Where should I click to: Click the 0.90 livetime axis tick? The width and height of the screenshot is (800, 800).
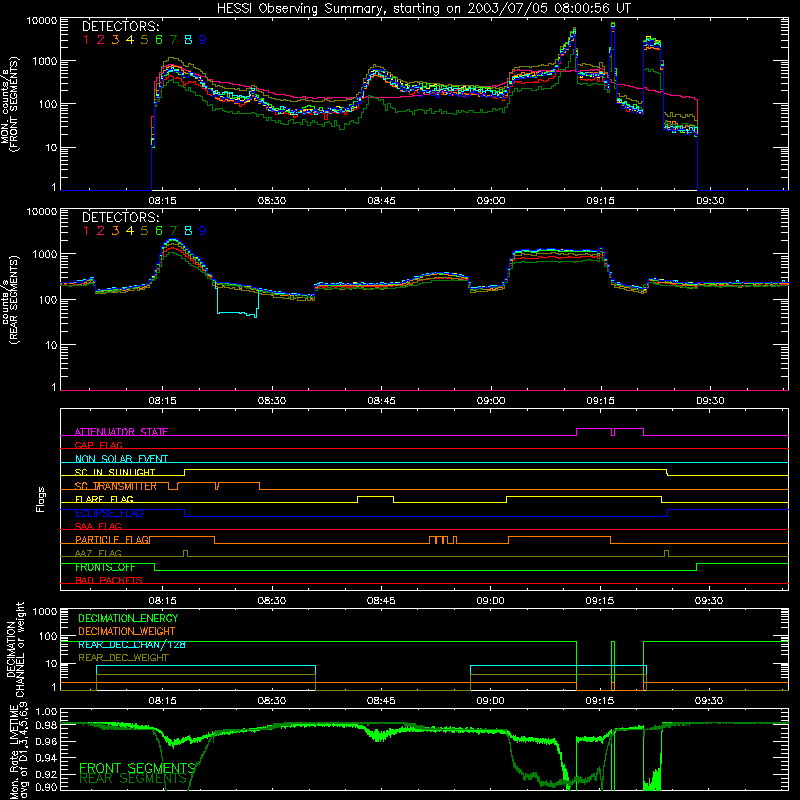pyautogui.click(x=46, y=787)
